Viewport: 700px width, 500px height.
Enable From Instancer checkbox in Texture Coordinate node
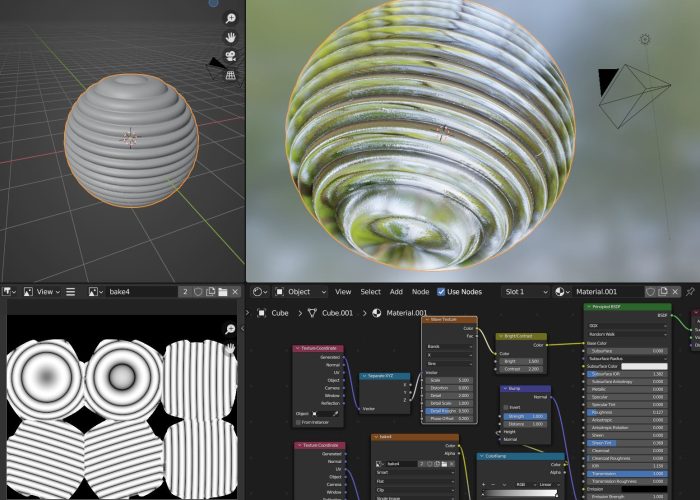point(299,424)
